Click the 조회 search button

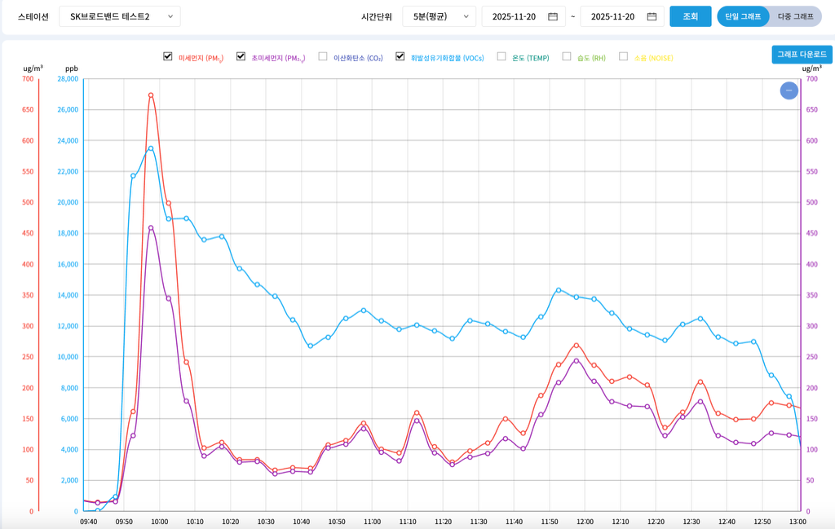(690, 17)
